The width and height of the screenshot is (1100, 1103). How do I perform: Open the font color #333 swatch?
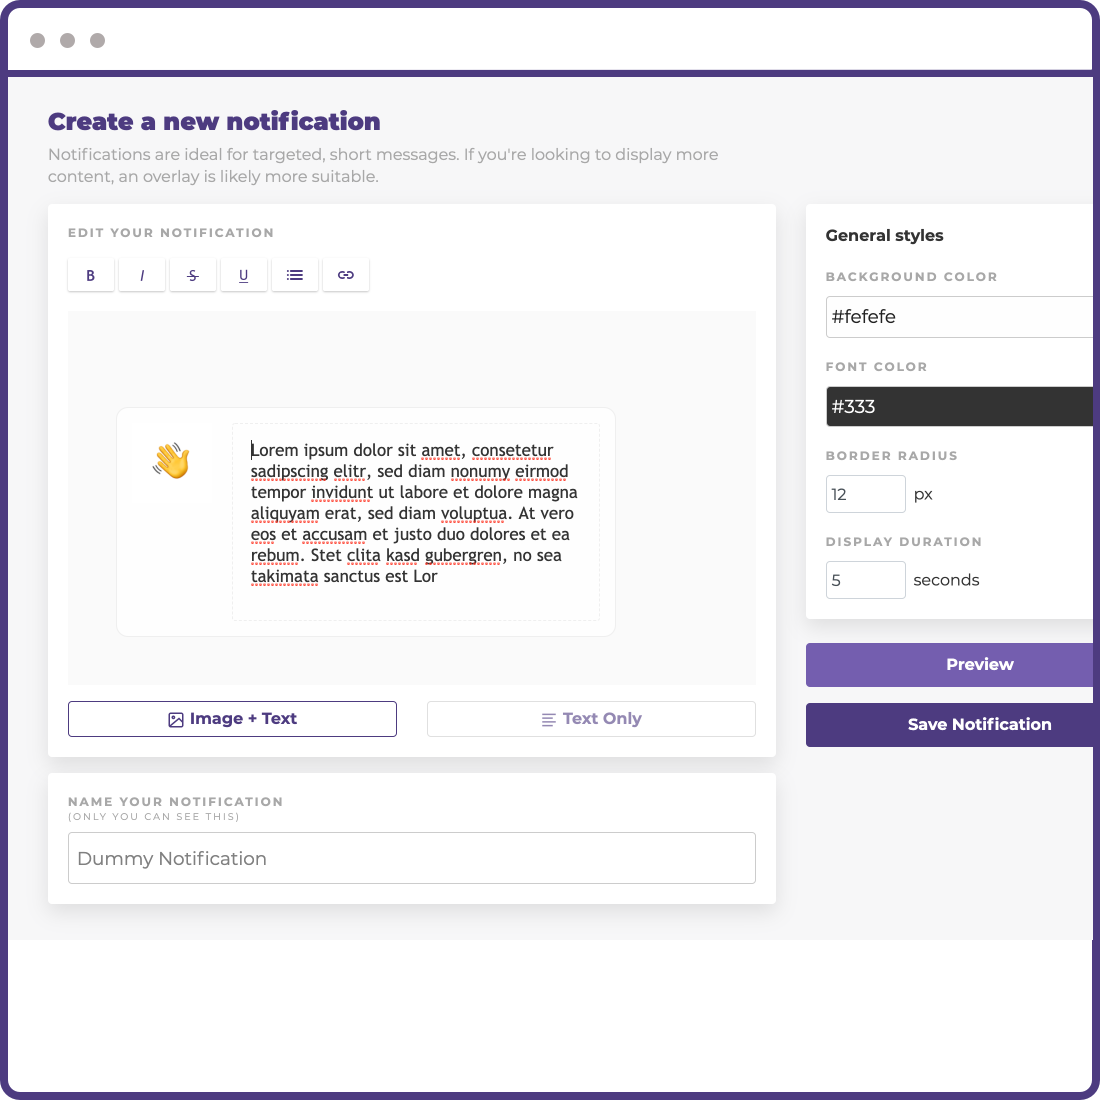pyautogui.click(x=958, y=407)
